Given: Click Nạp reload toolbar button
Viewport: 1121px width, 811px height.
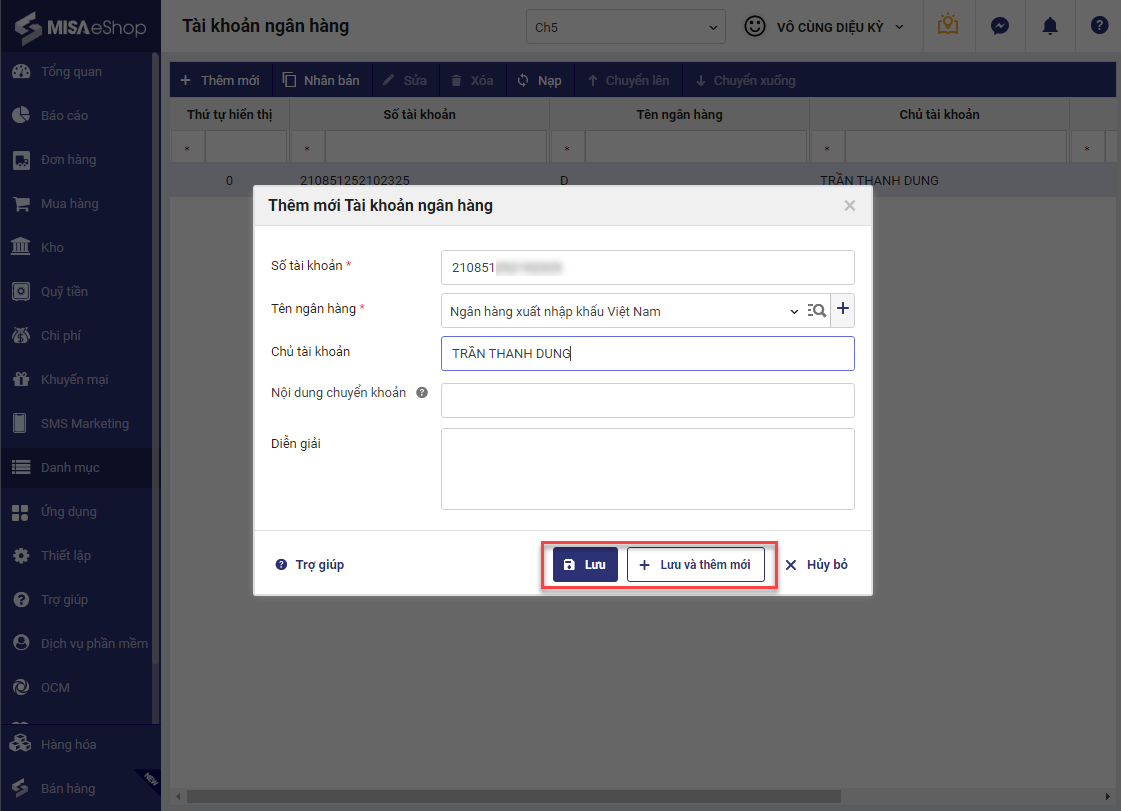Looking at the screenshot, I should pyautogui.click(x=540, y=80).
